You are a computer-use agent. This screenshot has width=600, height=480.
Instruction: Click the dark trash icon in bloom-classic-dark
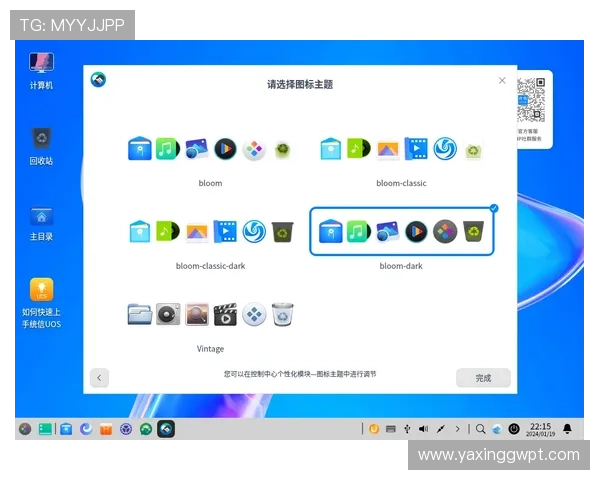tap(282, 232)
